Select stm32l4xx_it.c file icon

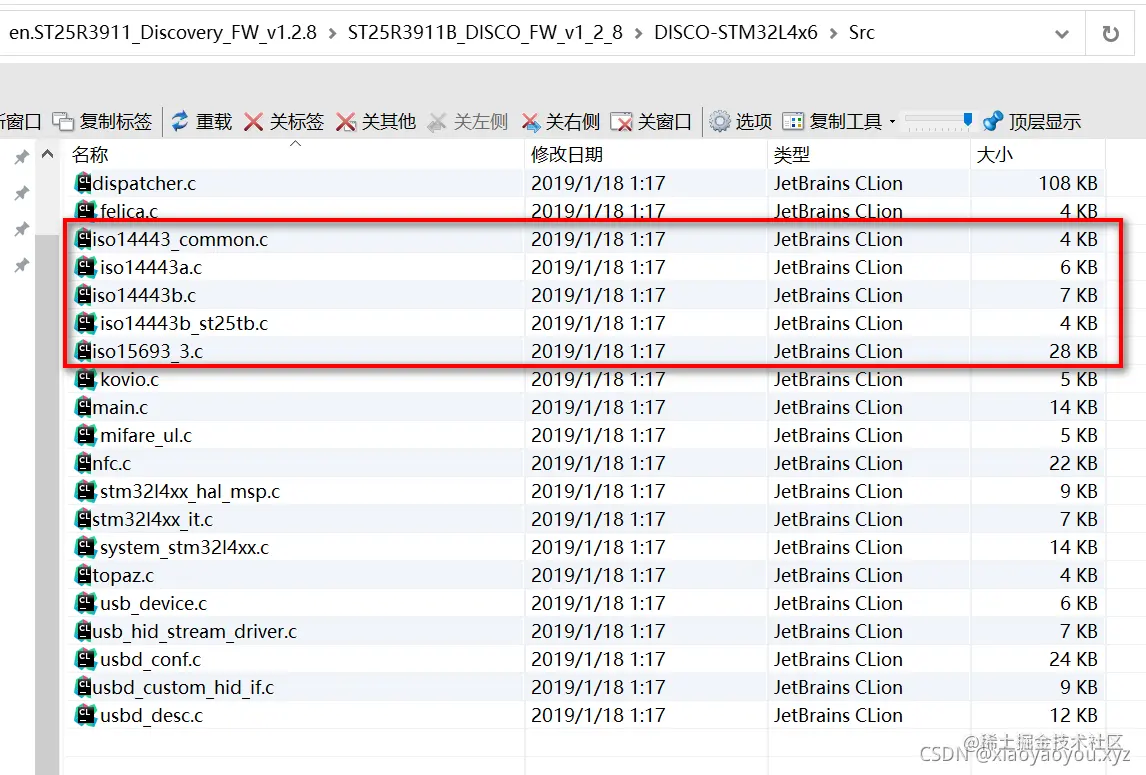click(x=85, y=519)
